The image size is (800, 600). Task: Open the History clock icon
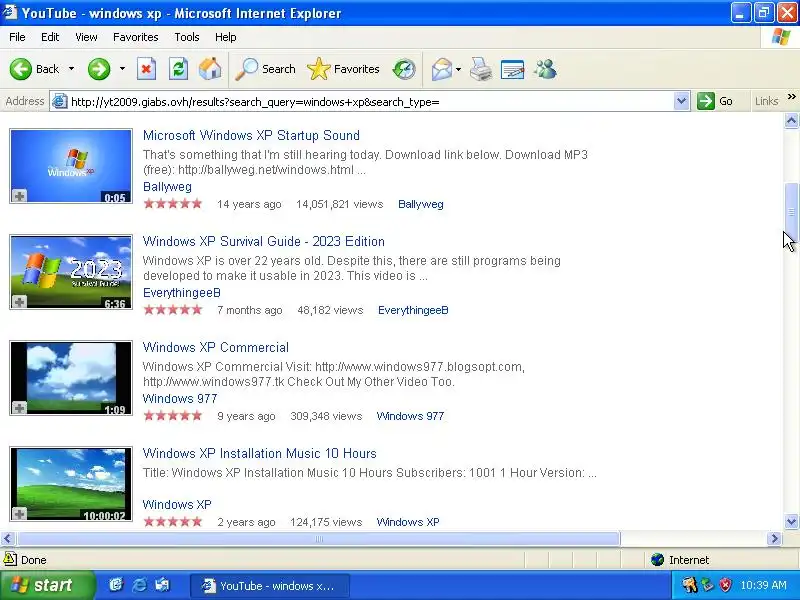404,69
